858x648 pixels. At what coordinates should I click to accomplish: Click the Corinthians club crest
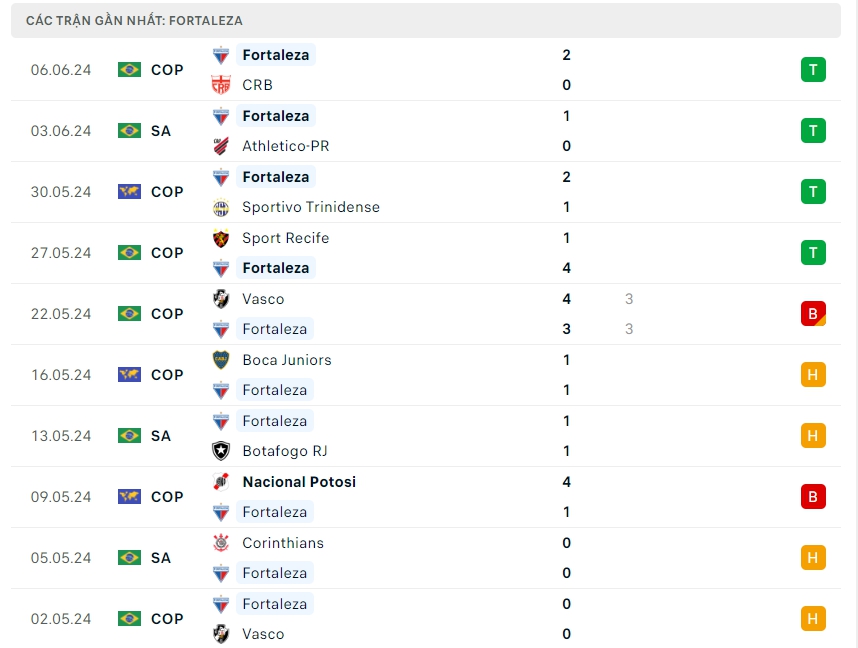coord(221,543)
